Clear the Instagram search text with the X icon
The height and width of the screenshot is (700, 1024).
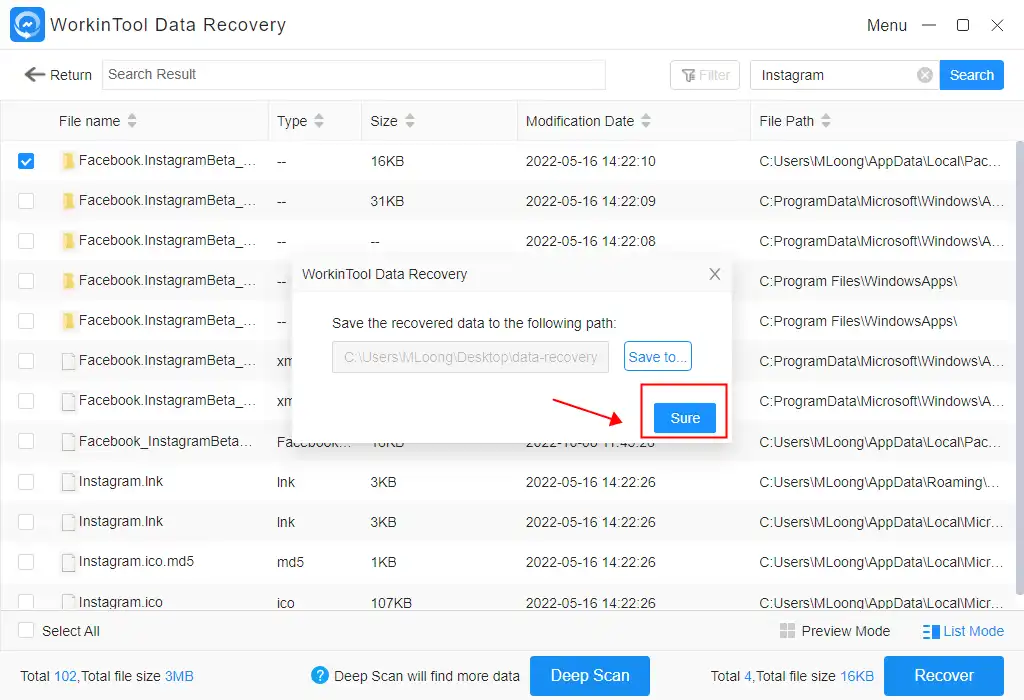(924, 75)
